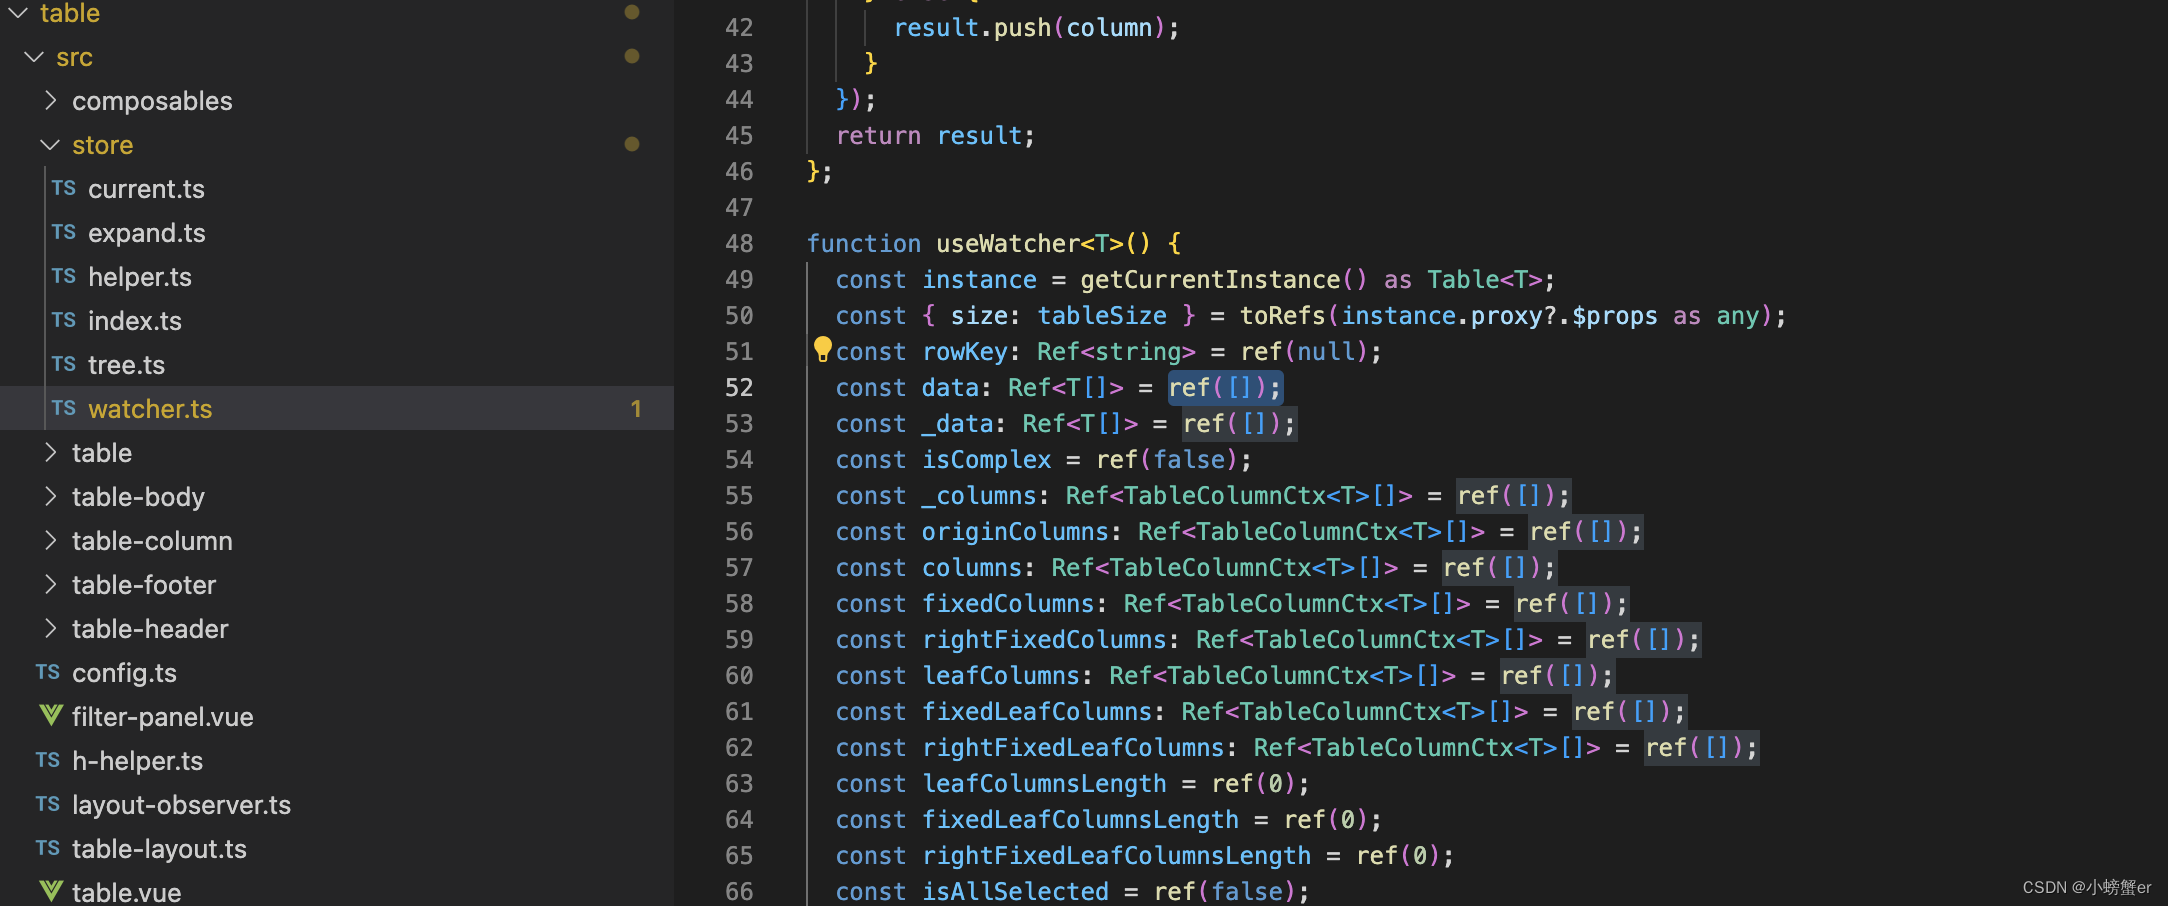Expand the table-column folder
Image resolution: width=2168 pixels, height=906 pixels.
click(50, 540)
